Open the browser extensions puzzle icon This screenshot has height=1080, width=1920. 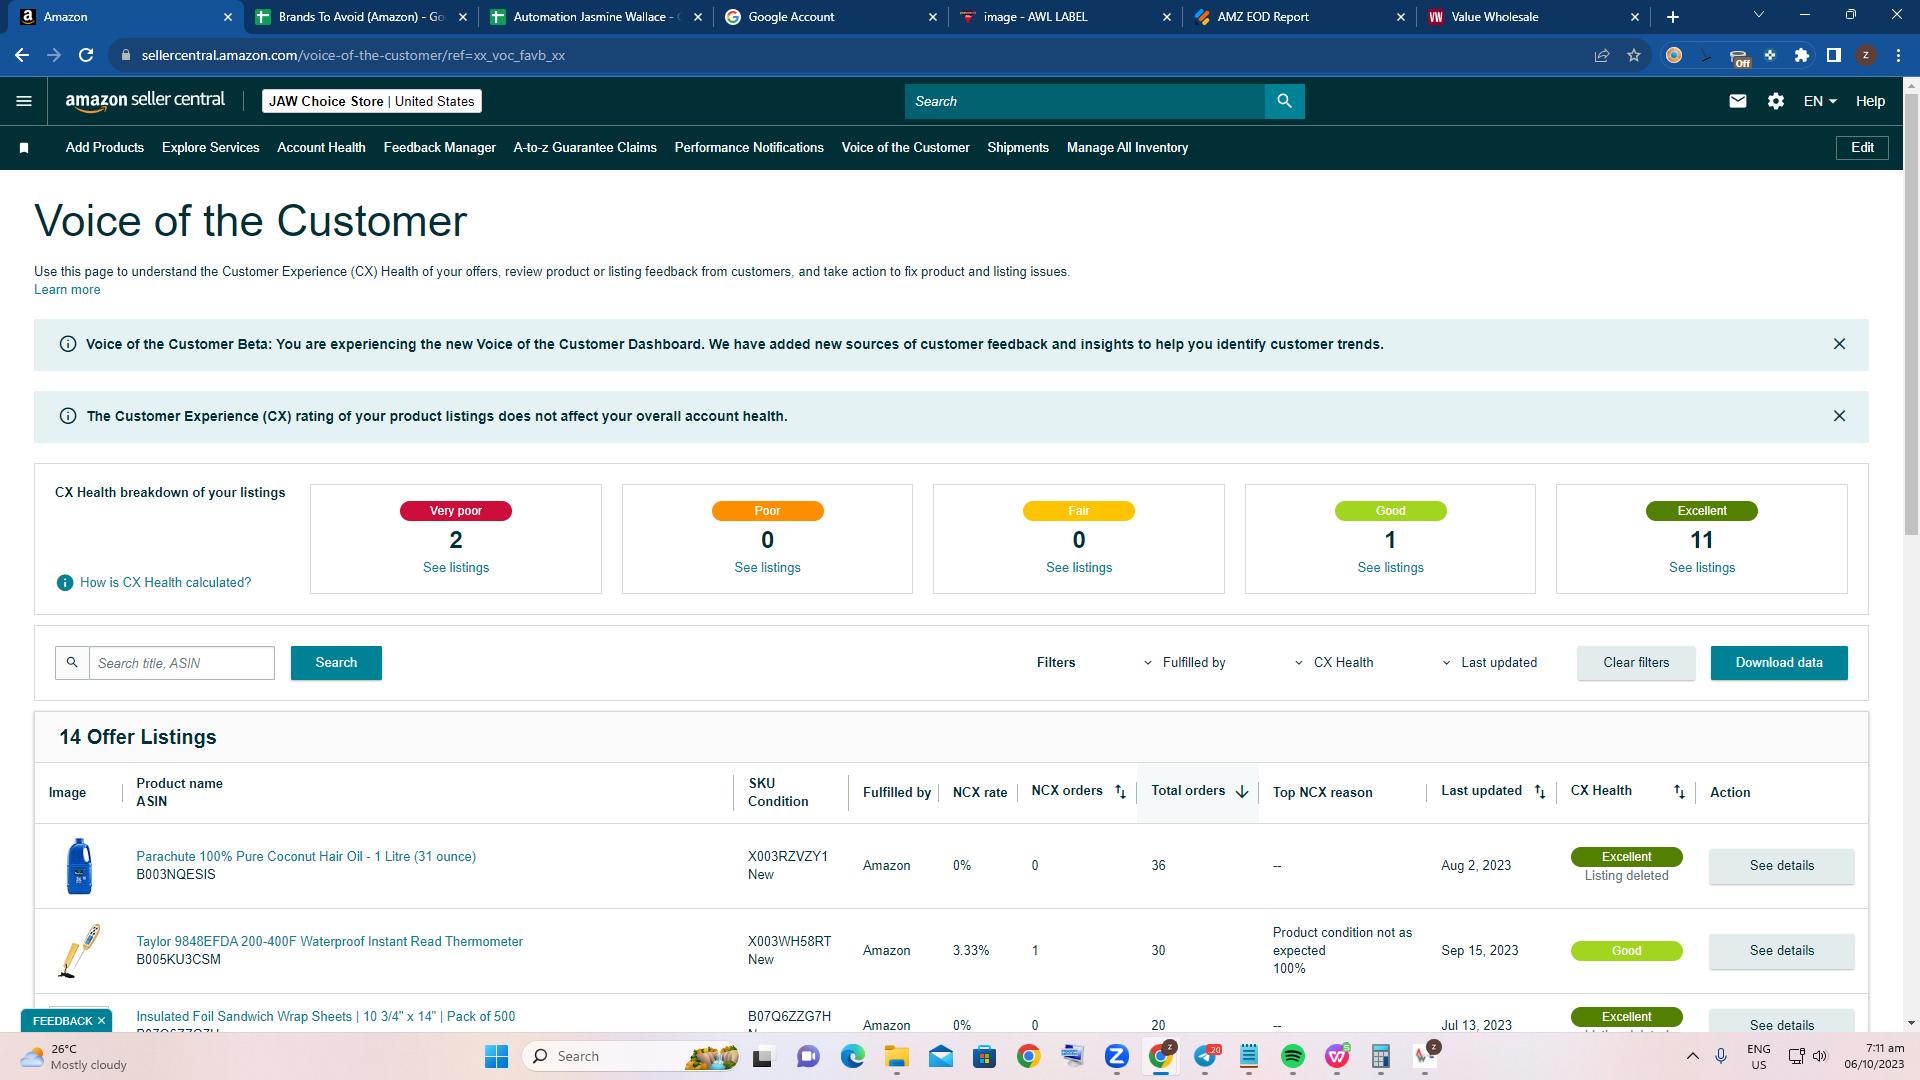1802,55
